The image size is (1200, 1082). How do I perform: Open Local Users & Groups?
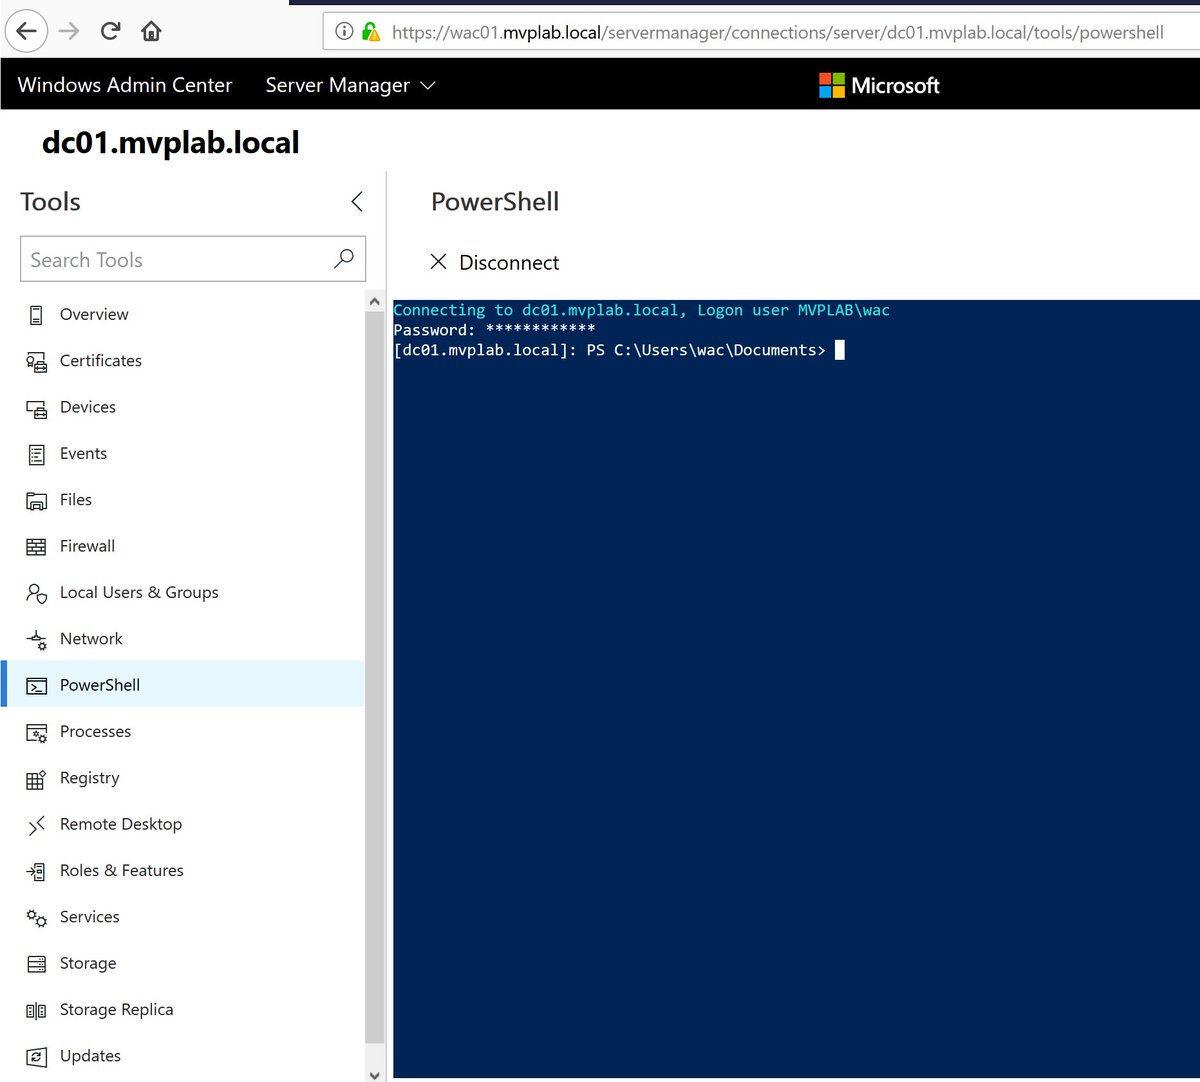[139, 592]
